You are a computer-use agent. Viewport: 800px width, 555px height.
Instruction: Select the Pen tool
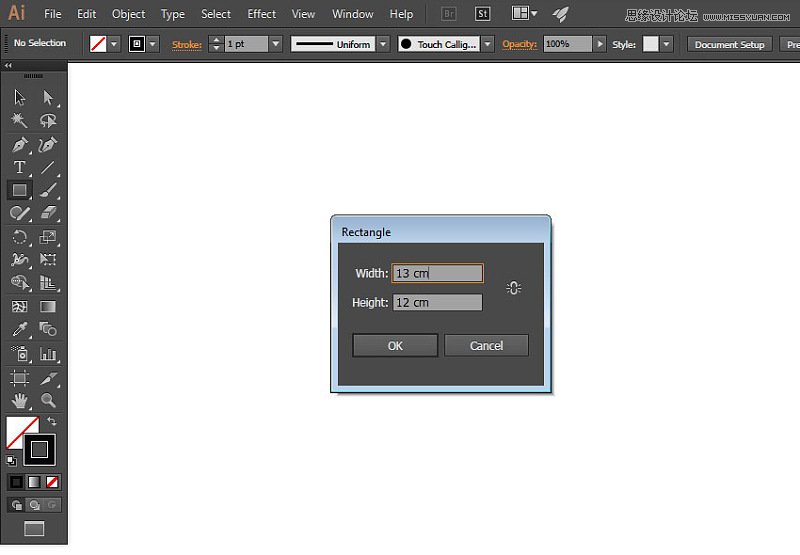click(x=19, y=145)
